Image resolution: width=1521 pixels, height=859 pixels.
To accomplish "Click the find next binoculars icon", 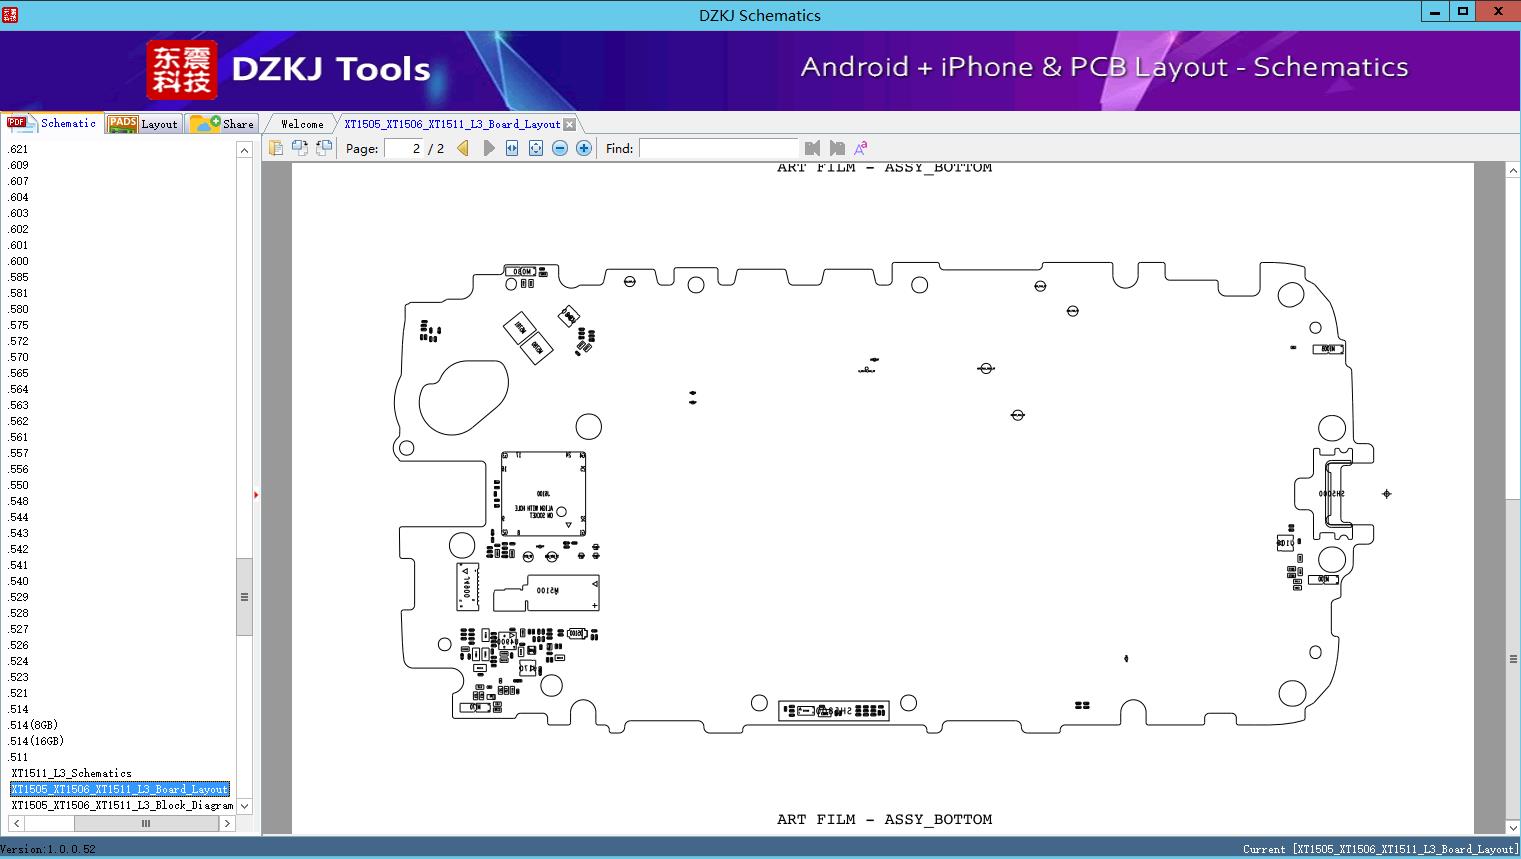I will click(837, 148).
